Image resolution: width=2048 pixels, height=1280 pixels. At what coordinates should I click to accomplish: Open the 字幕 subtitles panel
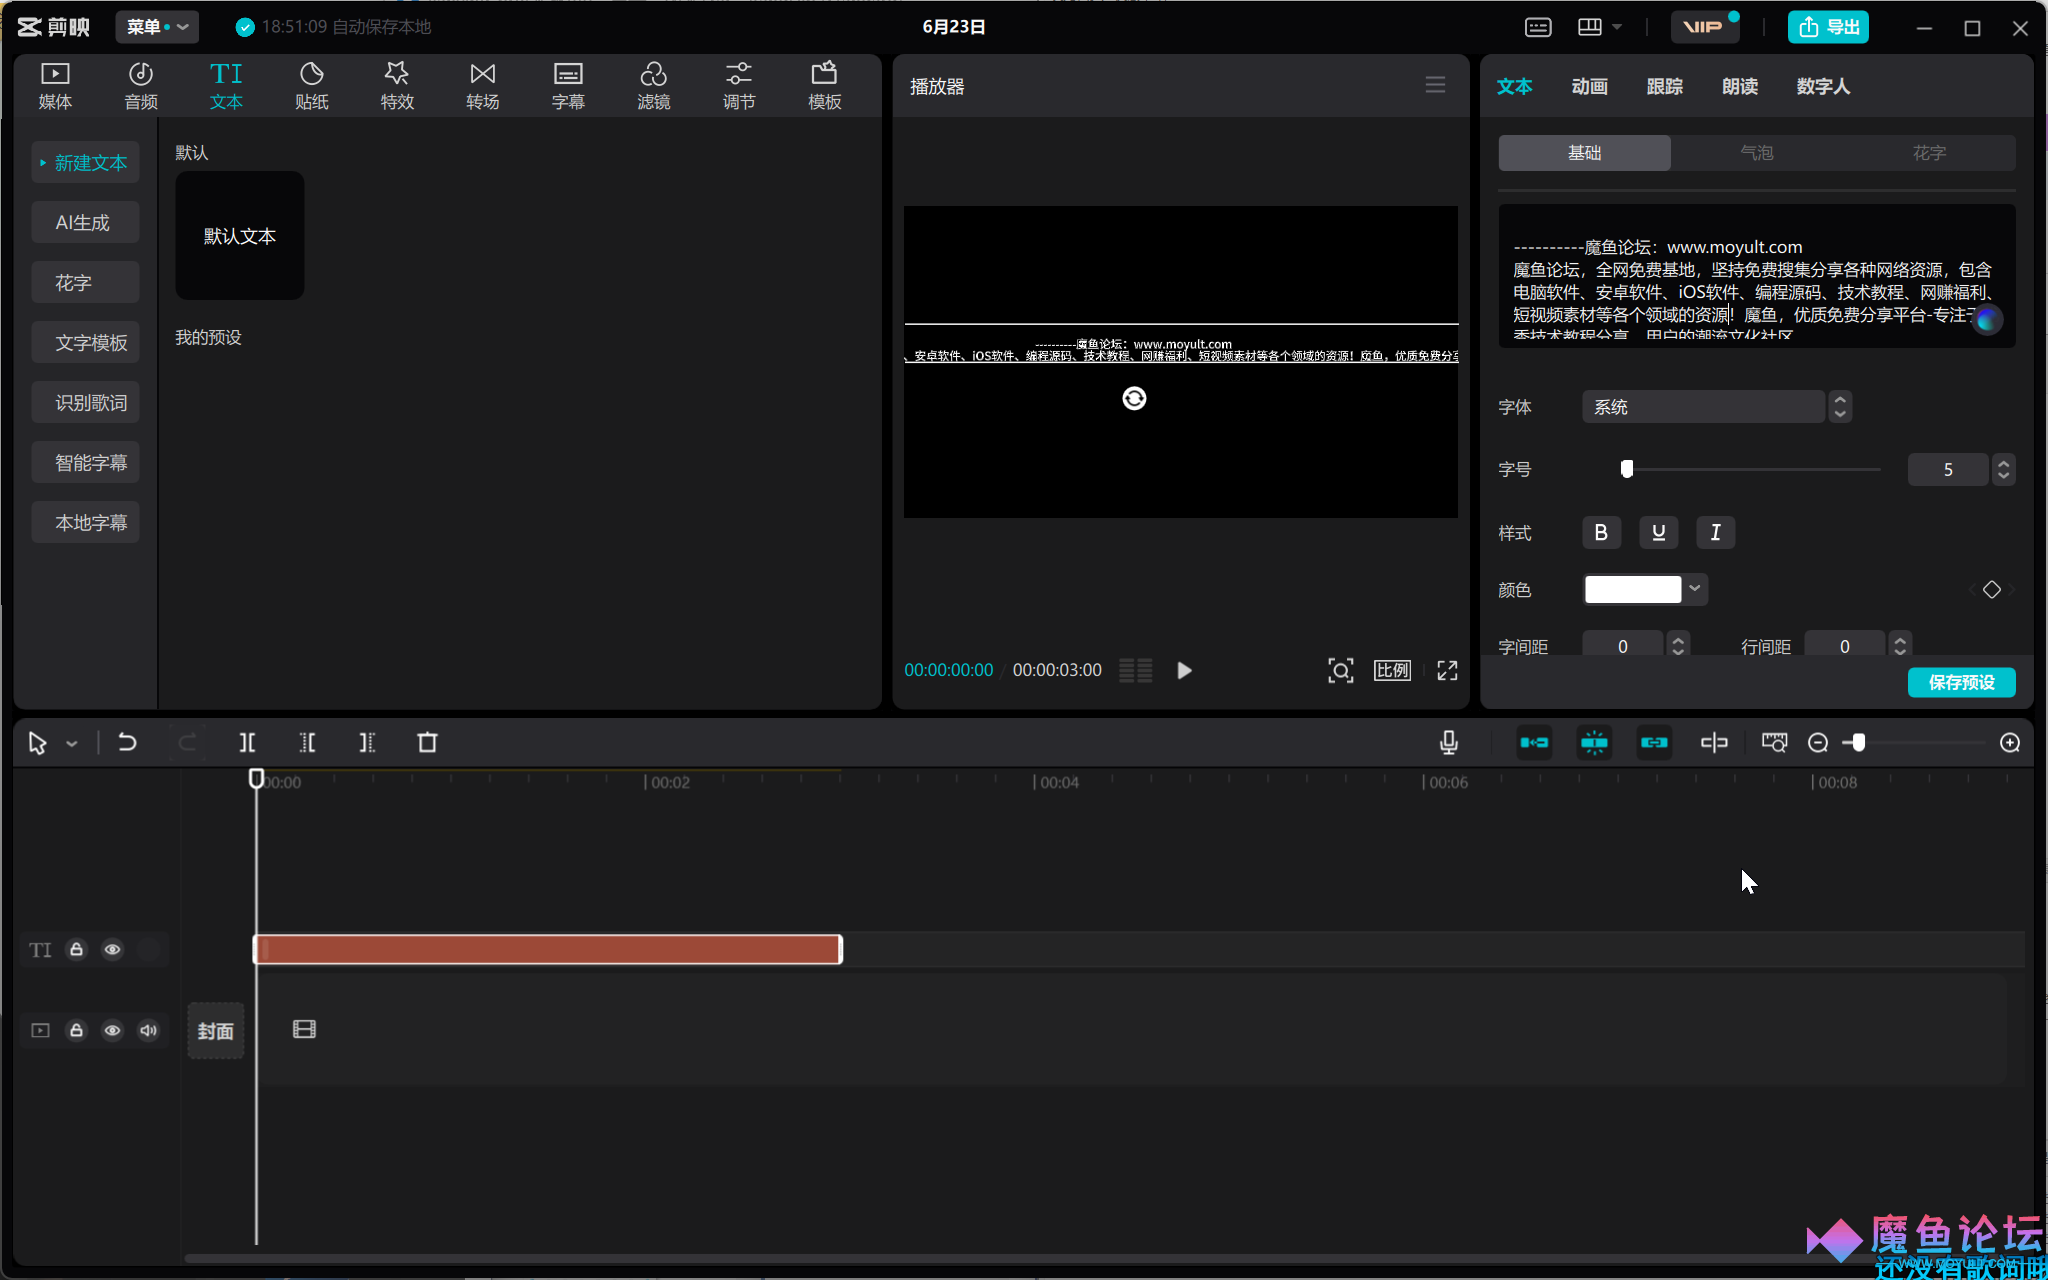point(568,86)
